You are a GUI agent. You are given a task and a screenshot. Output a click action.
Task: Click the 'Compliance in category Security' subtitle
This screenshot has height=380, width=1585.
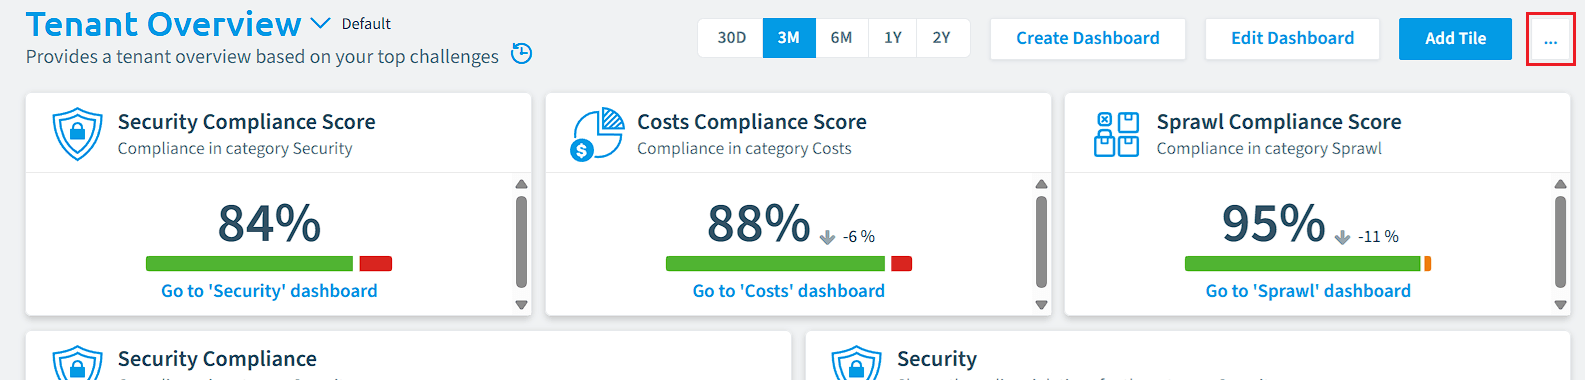235,148
